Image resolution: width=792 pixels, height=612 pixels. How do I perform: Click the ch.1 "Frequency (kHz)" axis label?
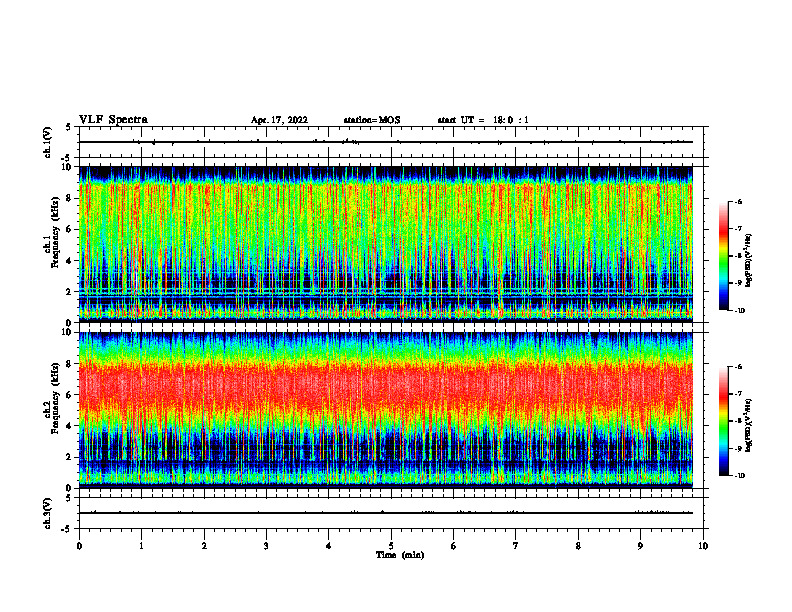(x=55, y=233)
